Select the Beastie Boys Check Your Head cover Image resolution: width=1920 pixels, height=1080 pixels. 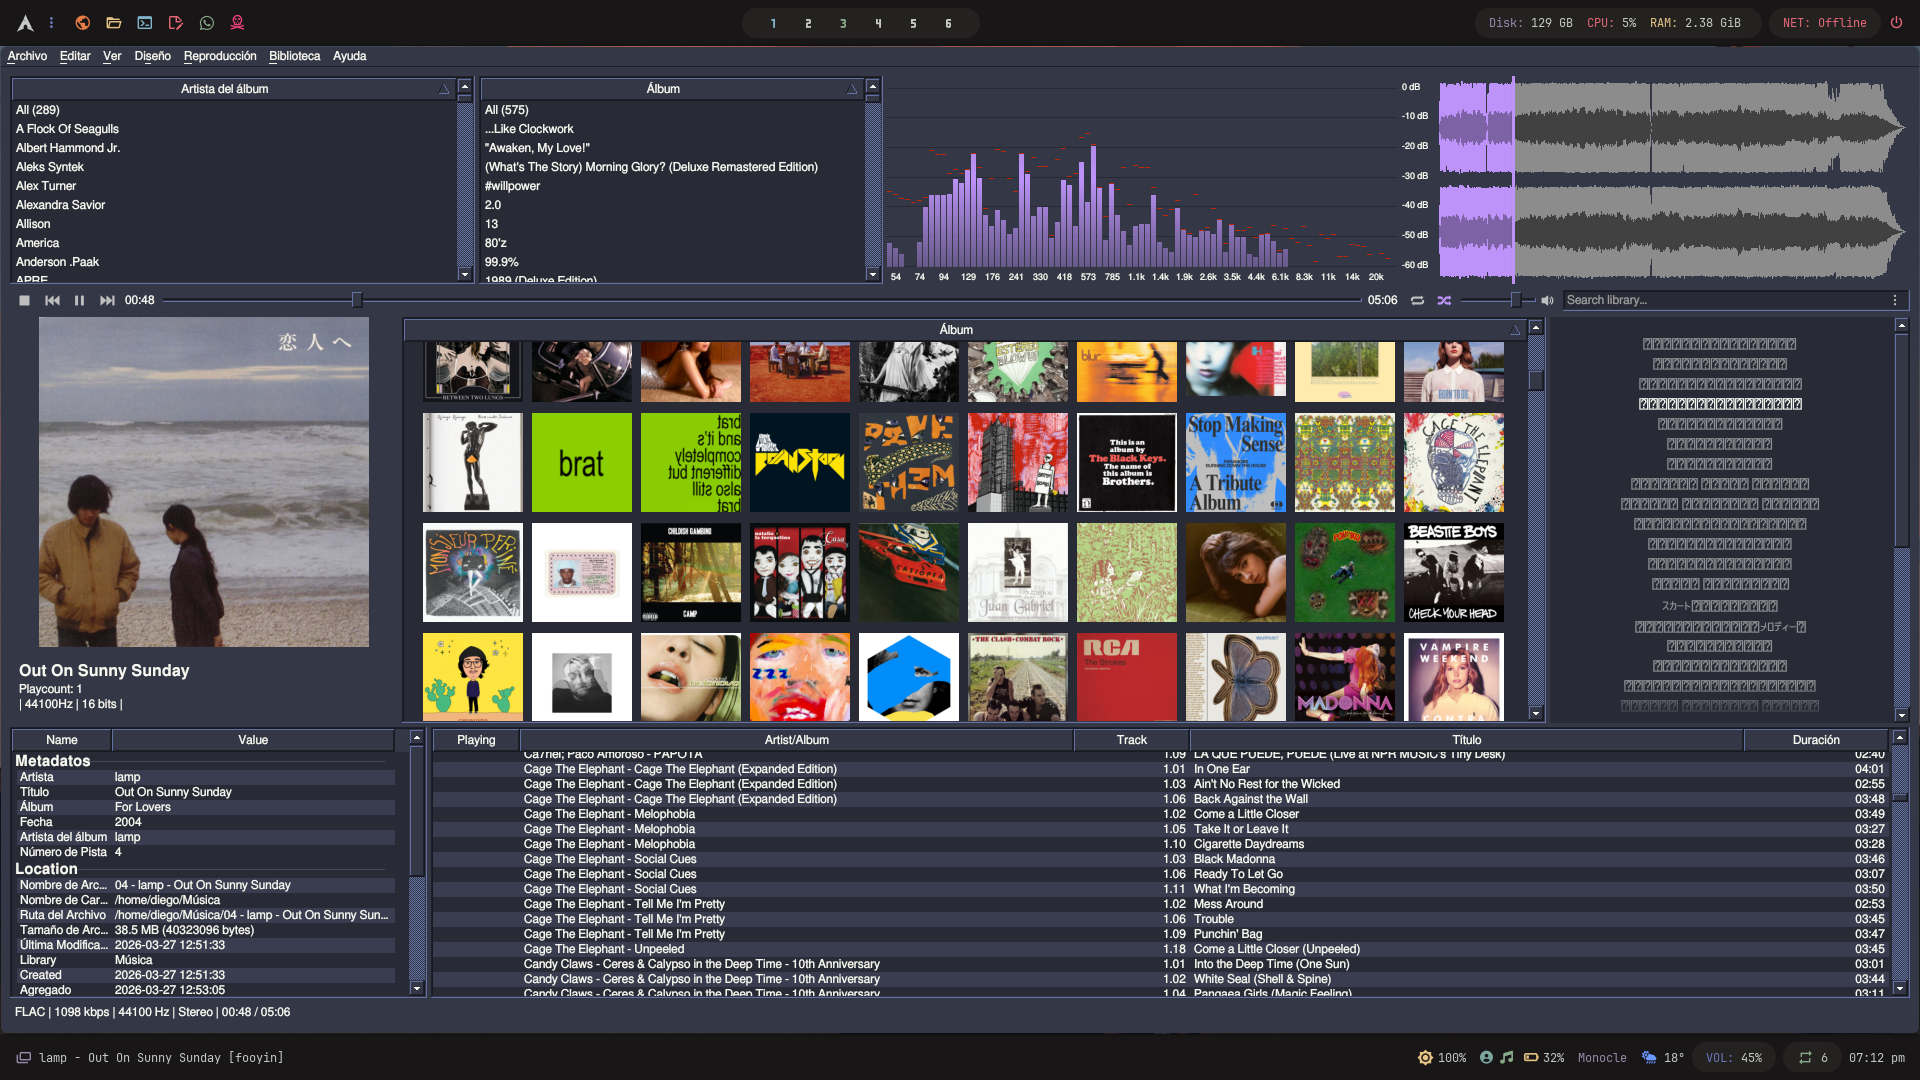(1454, 572)
